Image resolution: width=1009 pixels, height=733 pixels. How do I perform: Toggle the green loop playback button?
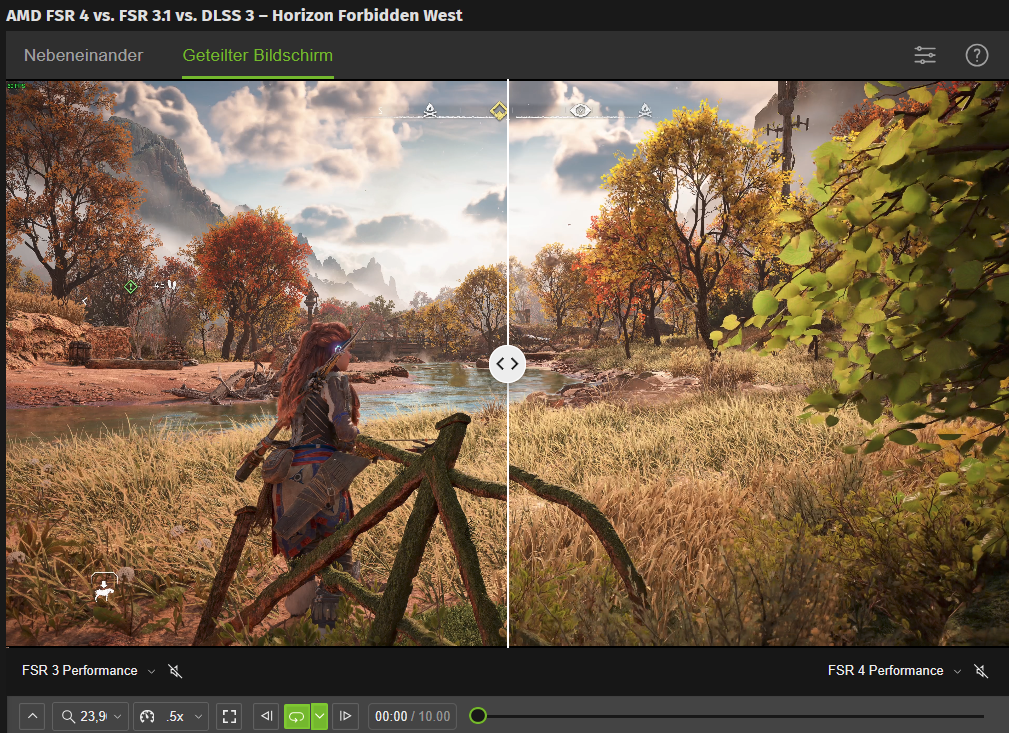coord(297,716)
